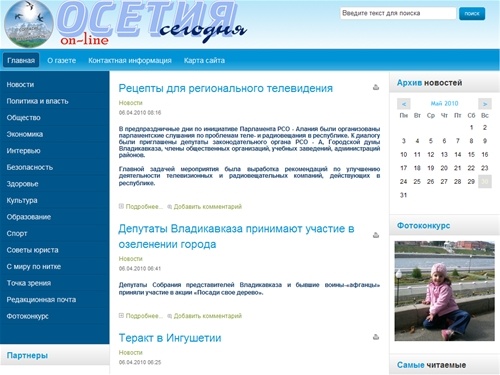Select day 13 in the calendar

point(444,154)
